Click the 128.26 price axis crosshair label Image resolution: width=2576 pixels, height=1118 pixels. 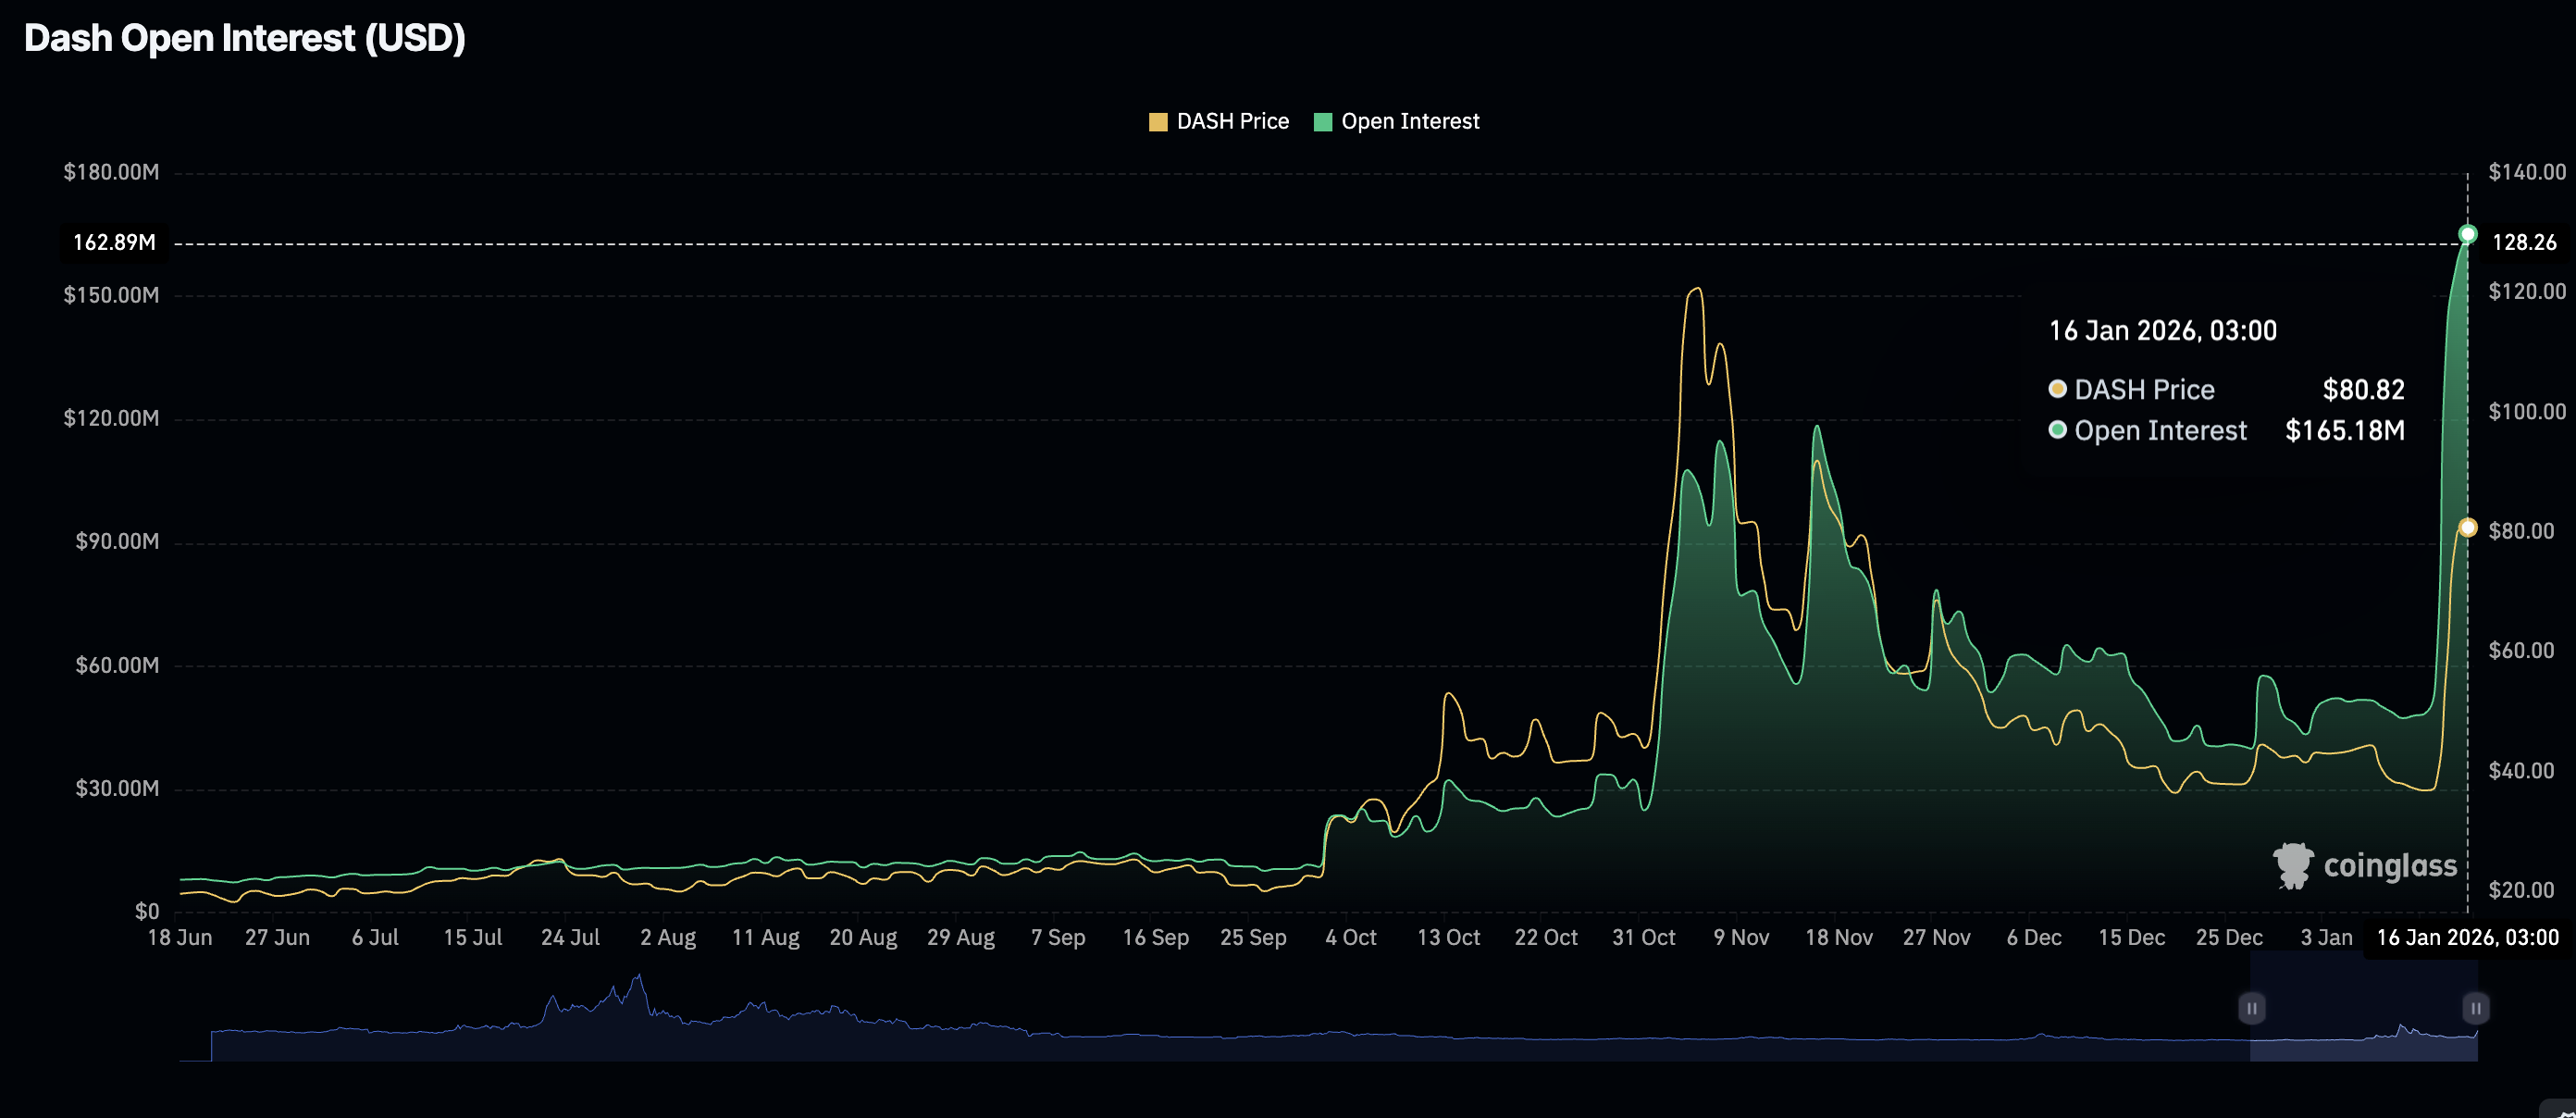(x=2523, y=243)
